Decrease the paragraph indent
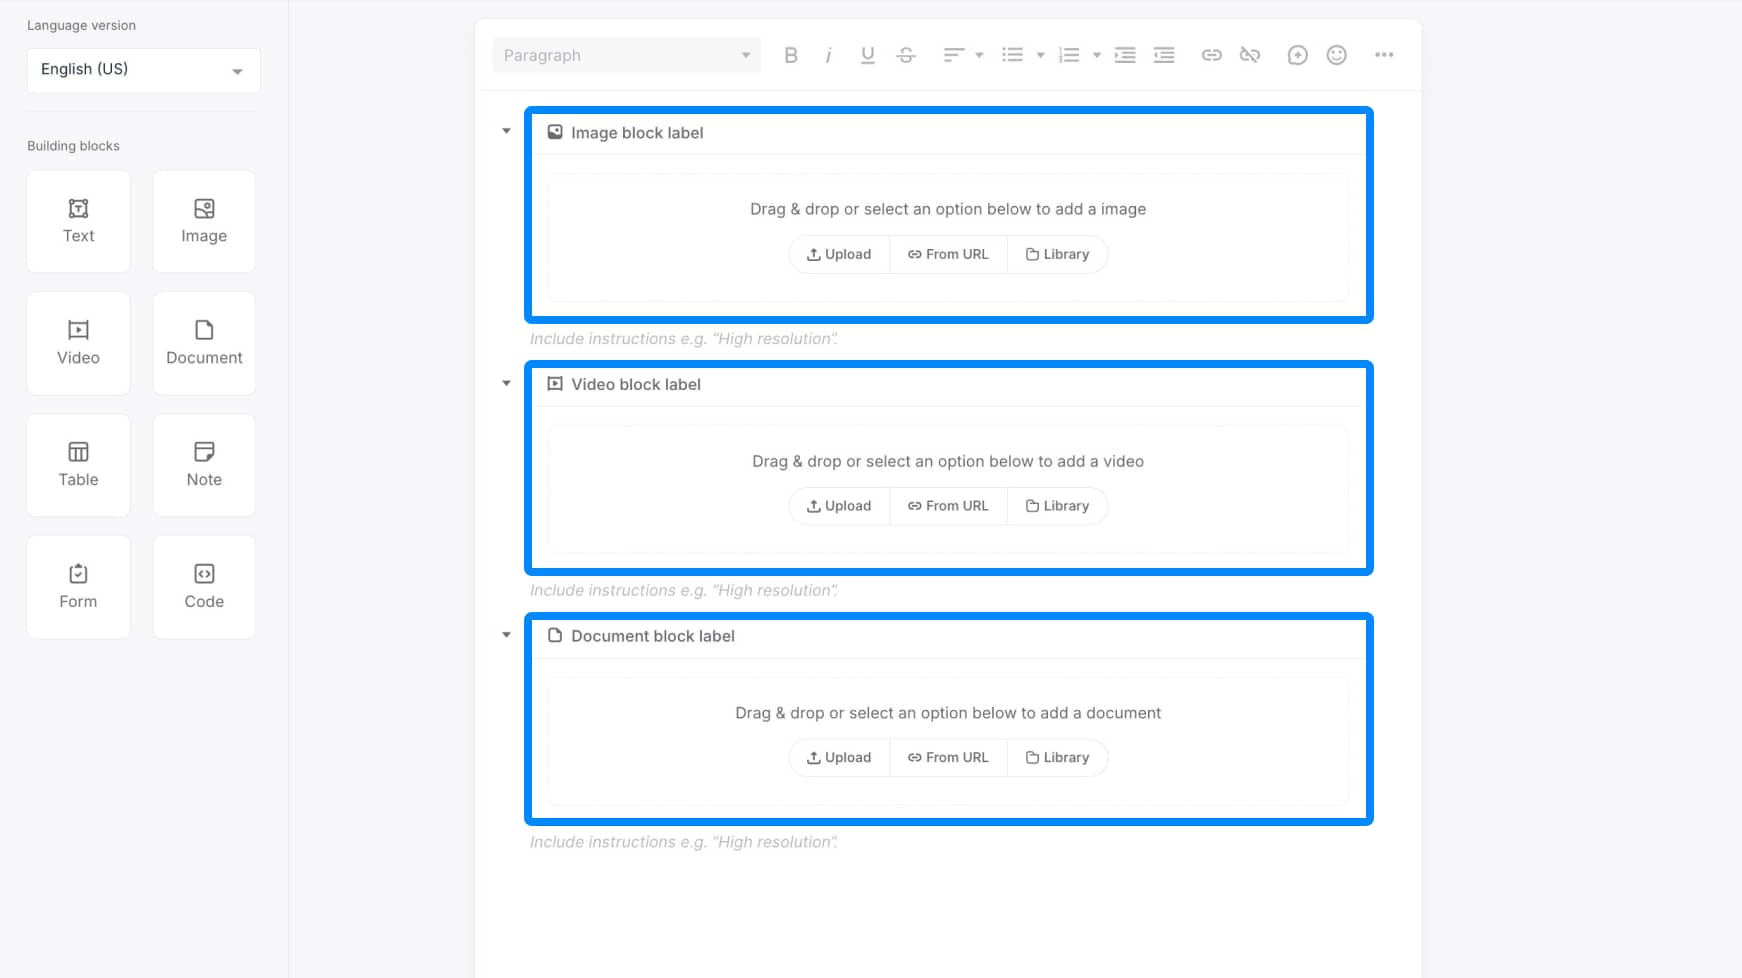The height and width of the screenshot is (978, 1742). point(1164,55)
